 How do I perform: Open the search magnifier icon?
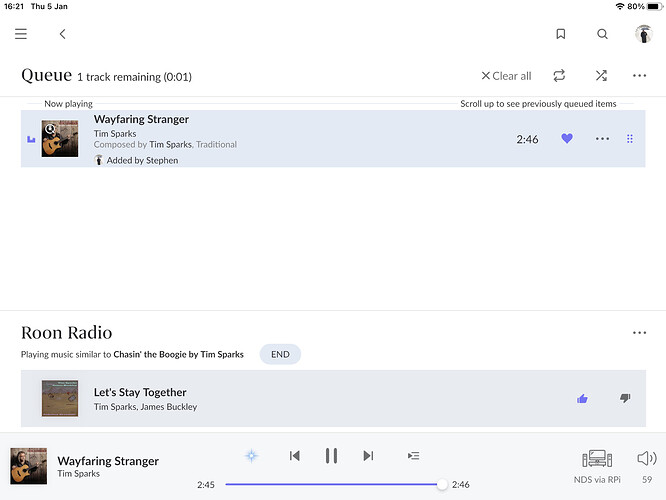click(x=602, y=34)
